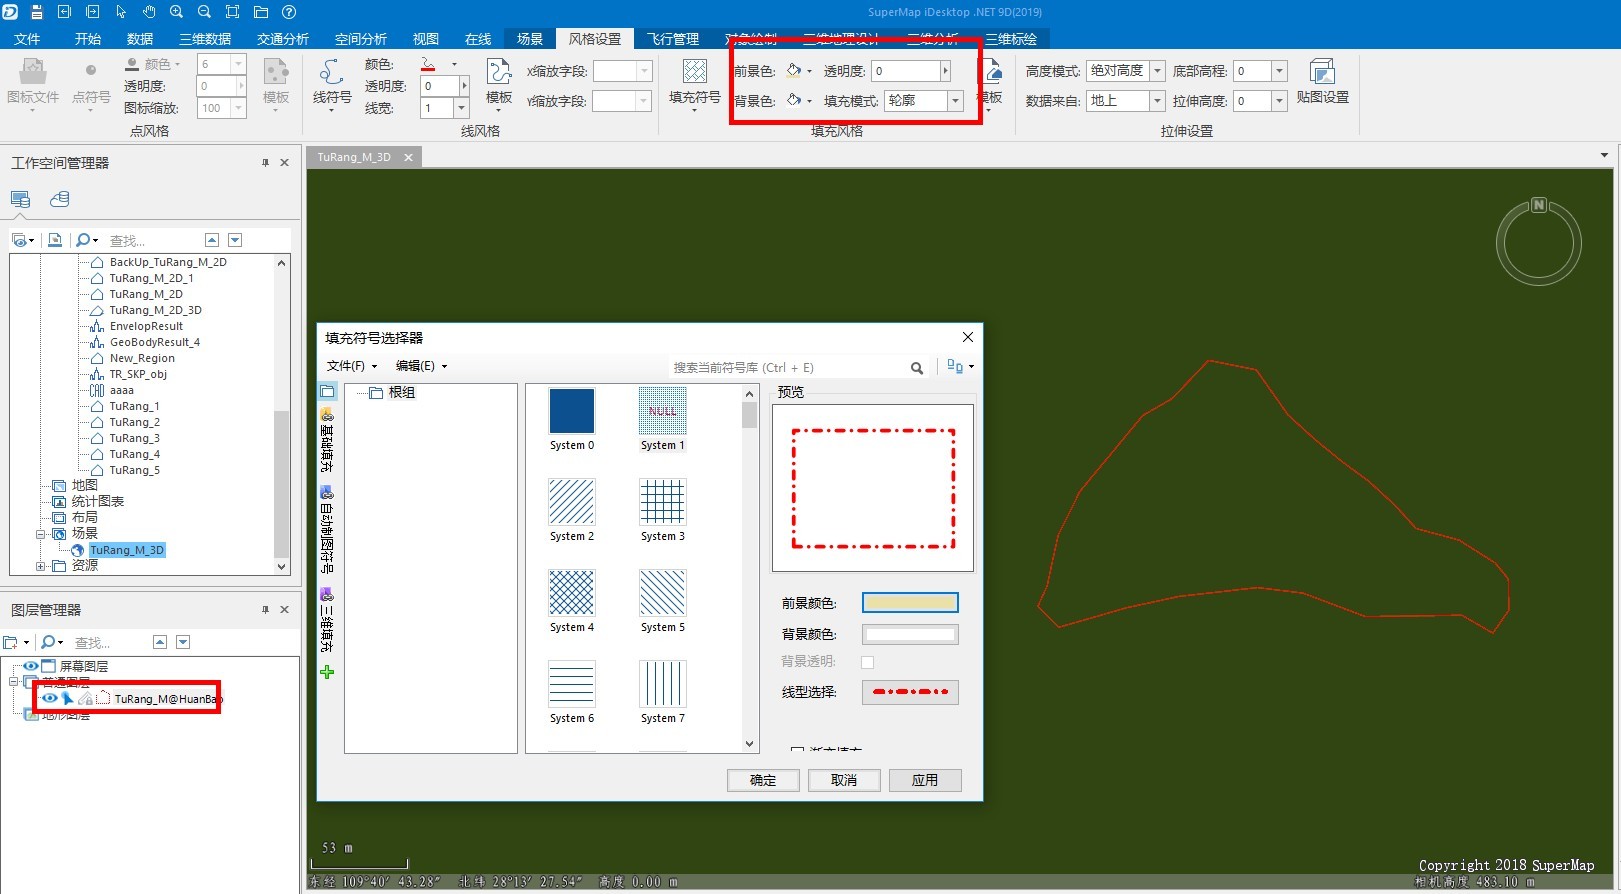Screen dimensions: 1621x894
Task: Add symbol library with green plus icon
Action: click(x=327, y=672)
